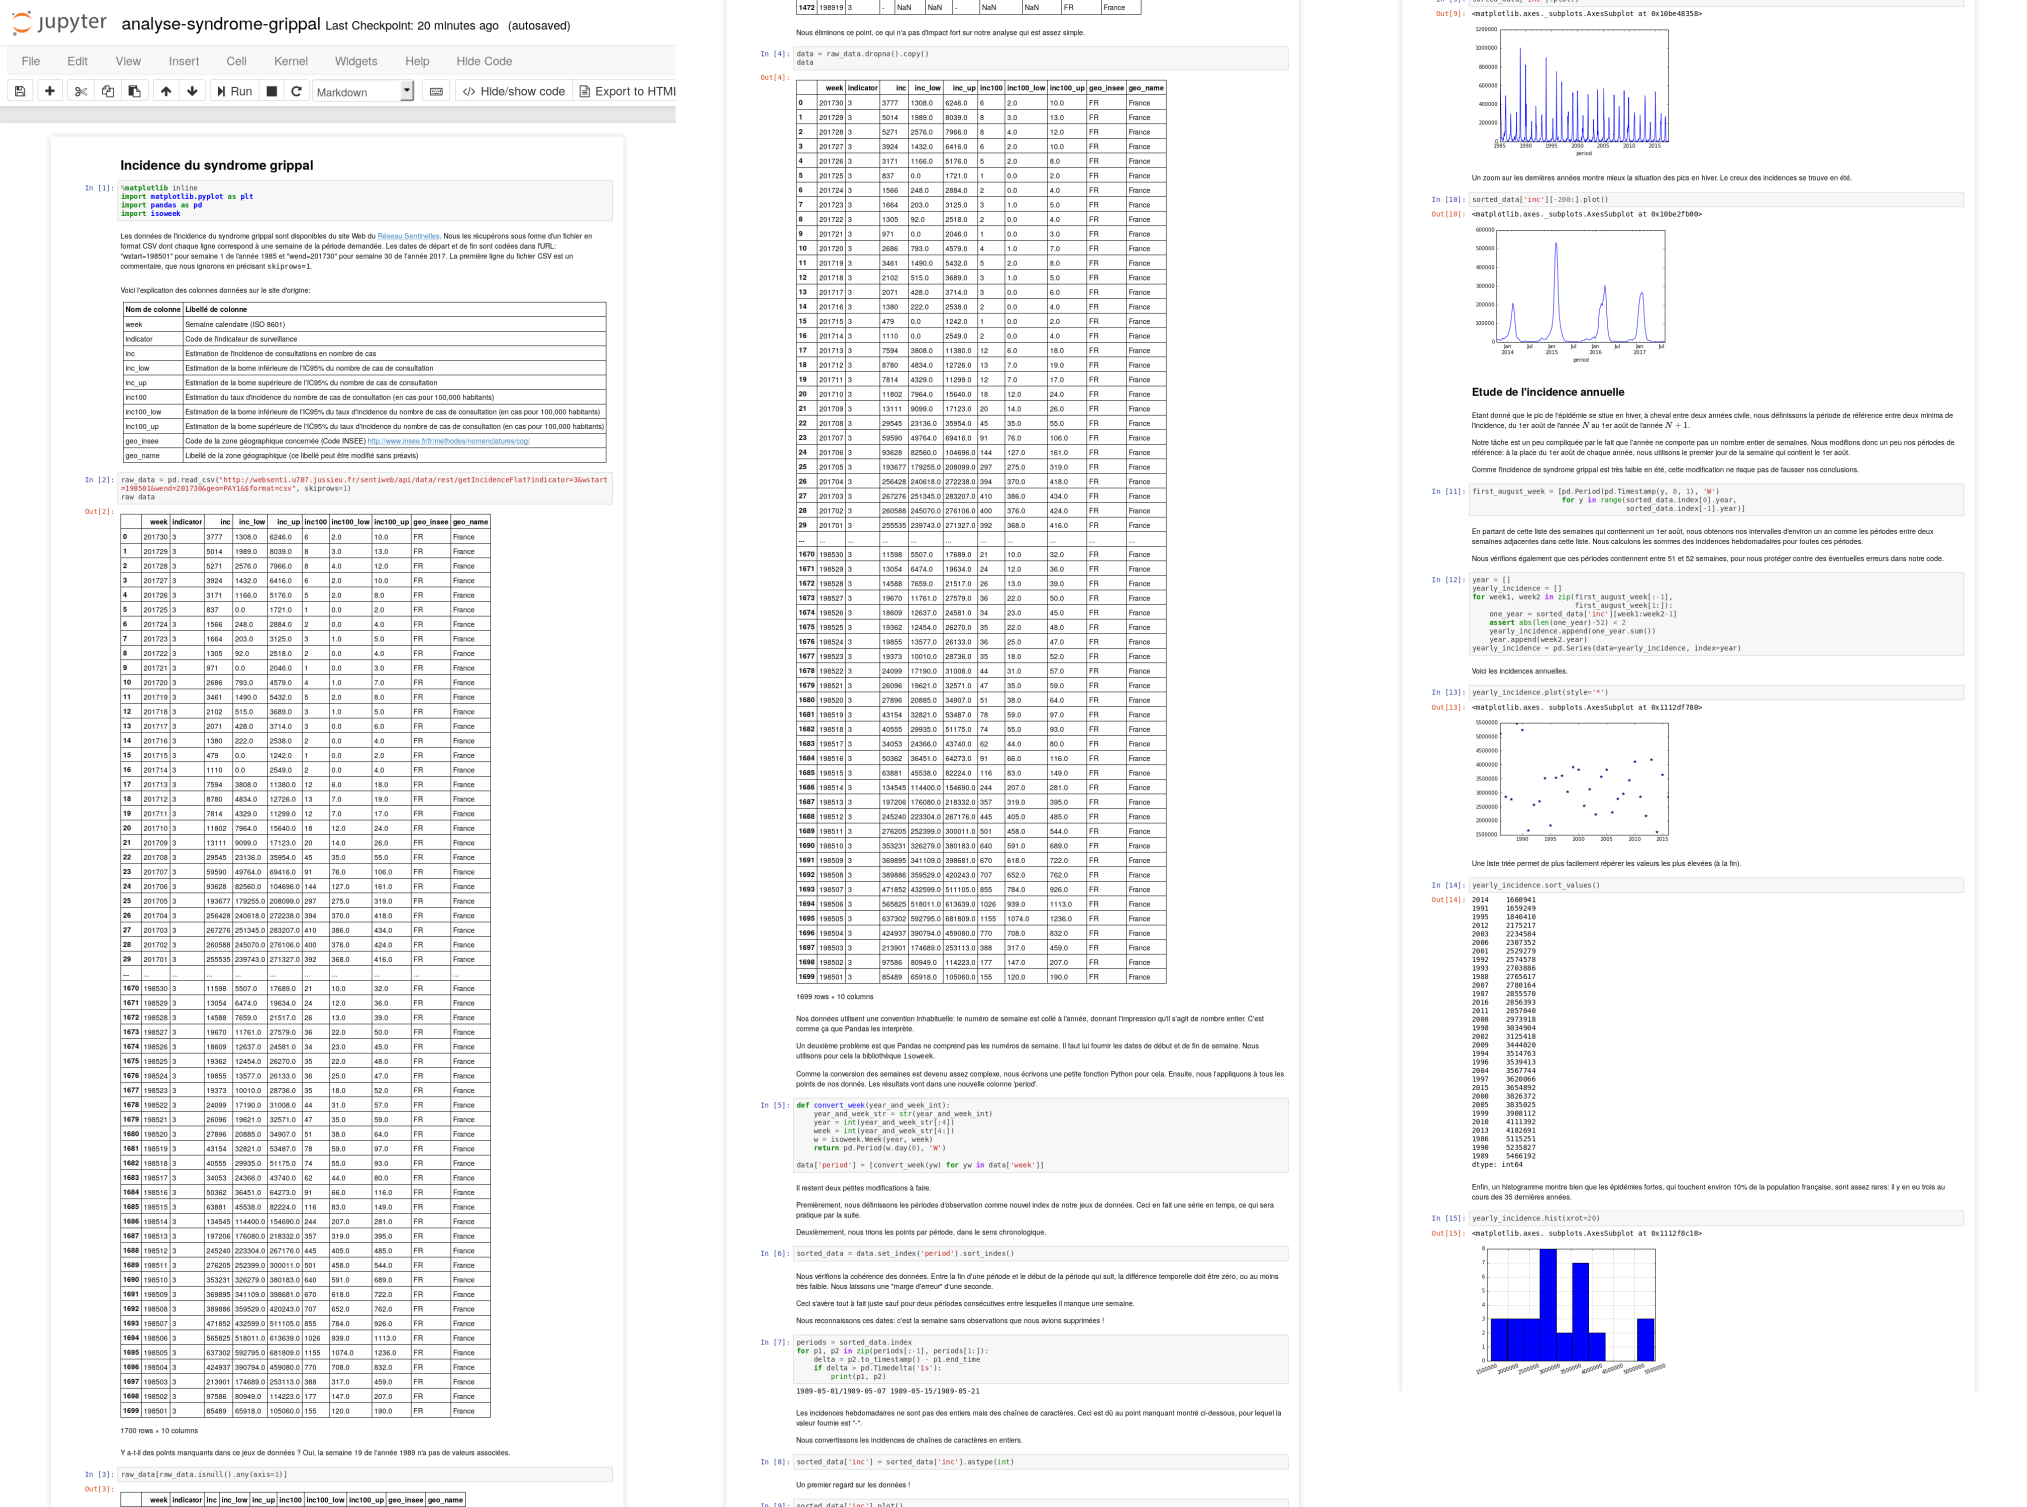2027x1507 pixels.
Task: Restart the kernel with the circular arrow
Action: coord(296,91)
